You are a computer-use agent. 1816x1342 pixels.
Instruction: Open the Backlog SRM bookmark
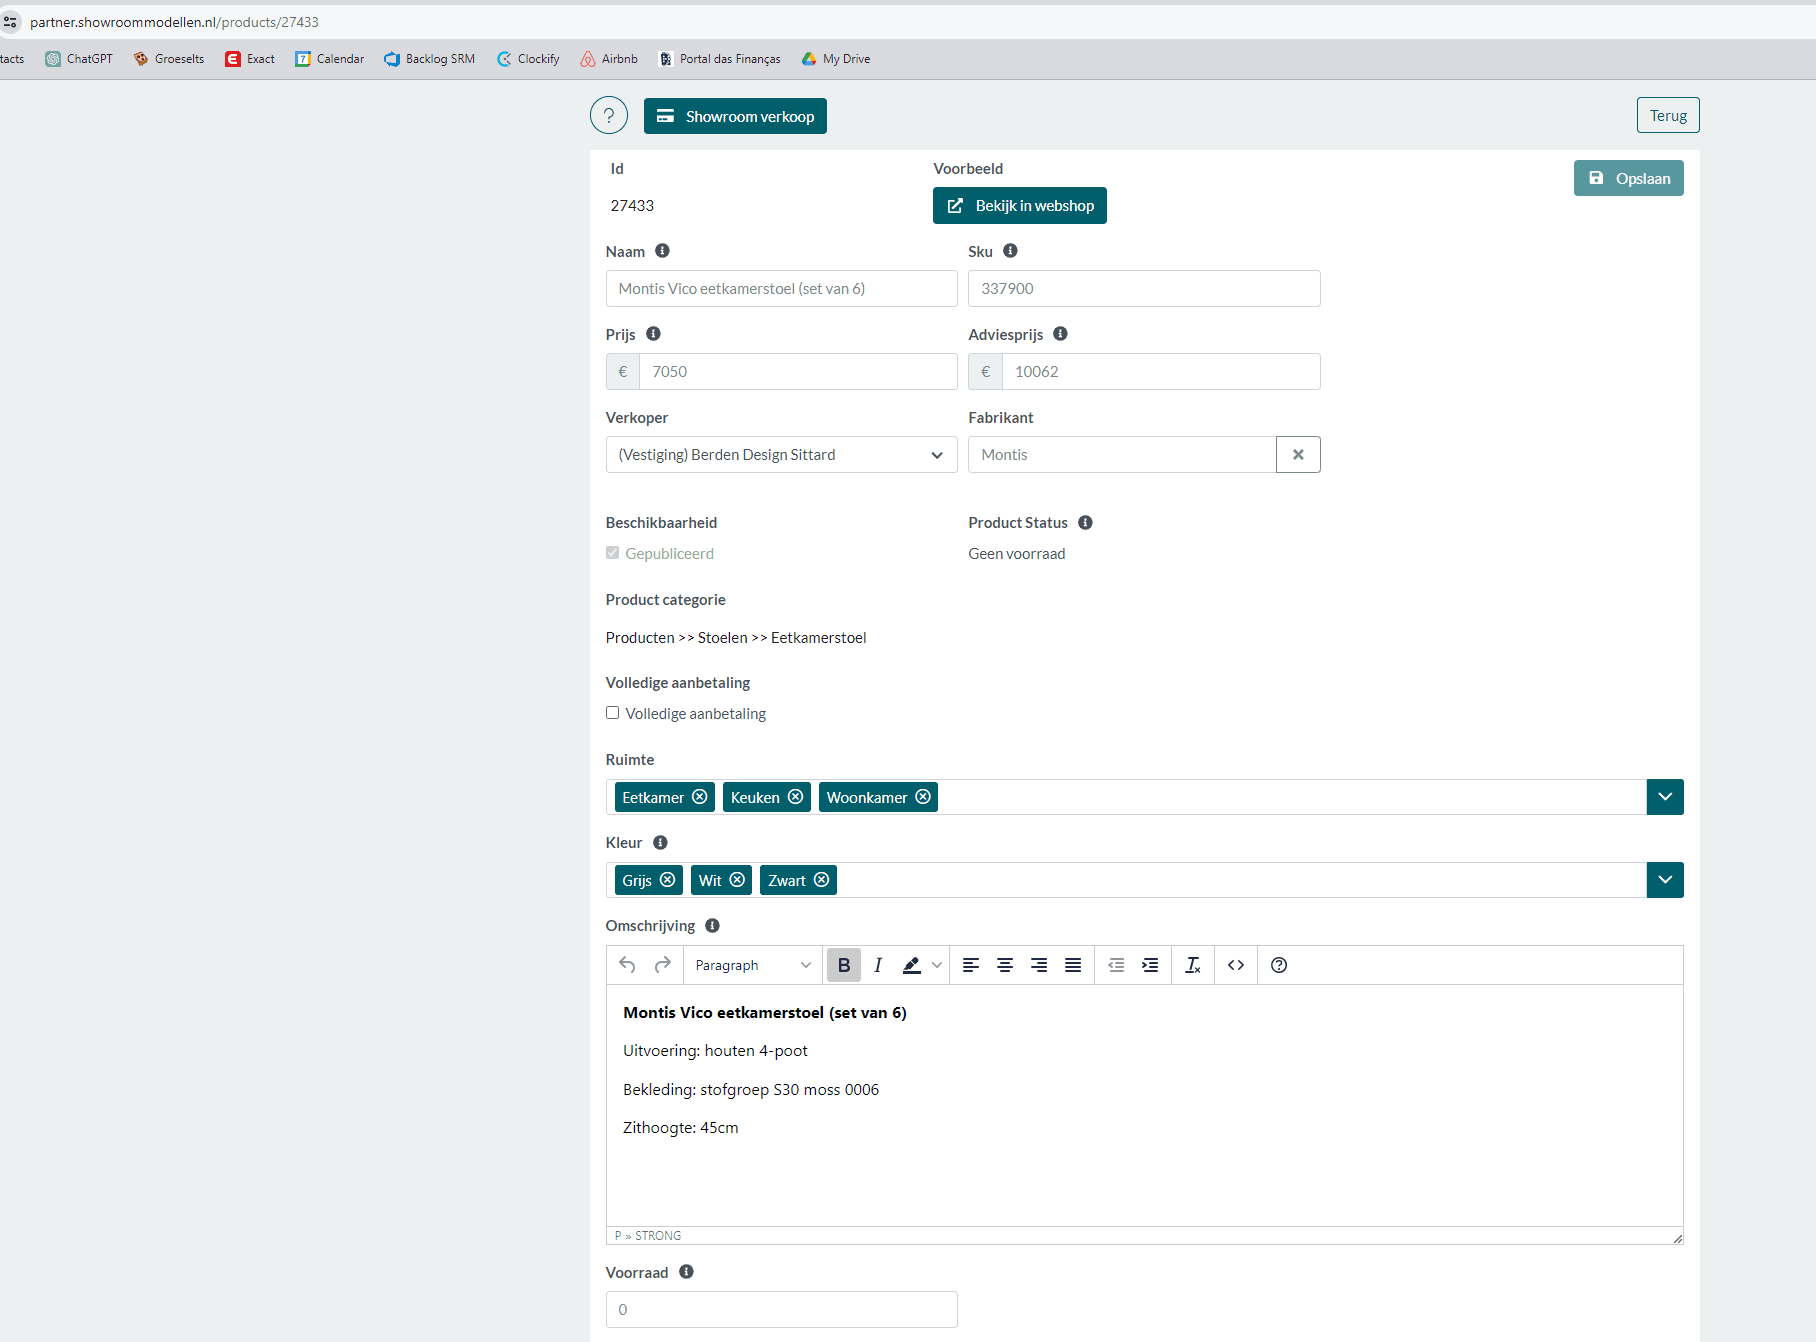coord(429,59)
